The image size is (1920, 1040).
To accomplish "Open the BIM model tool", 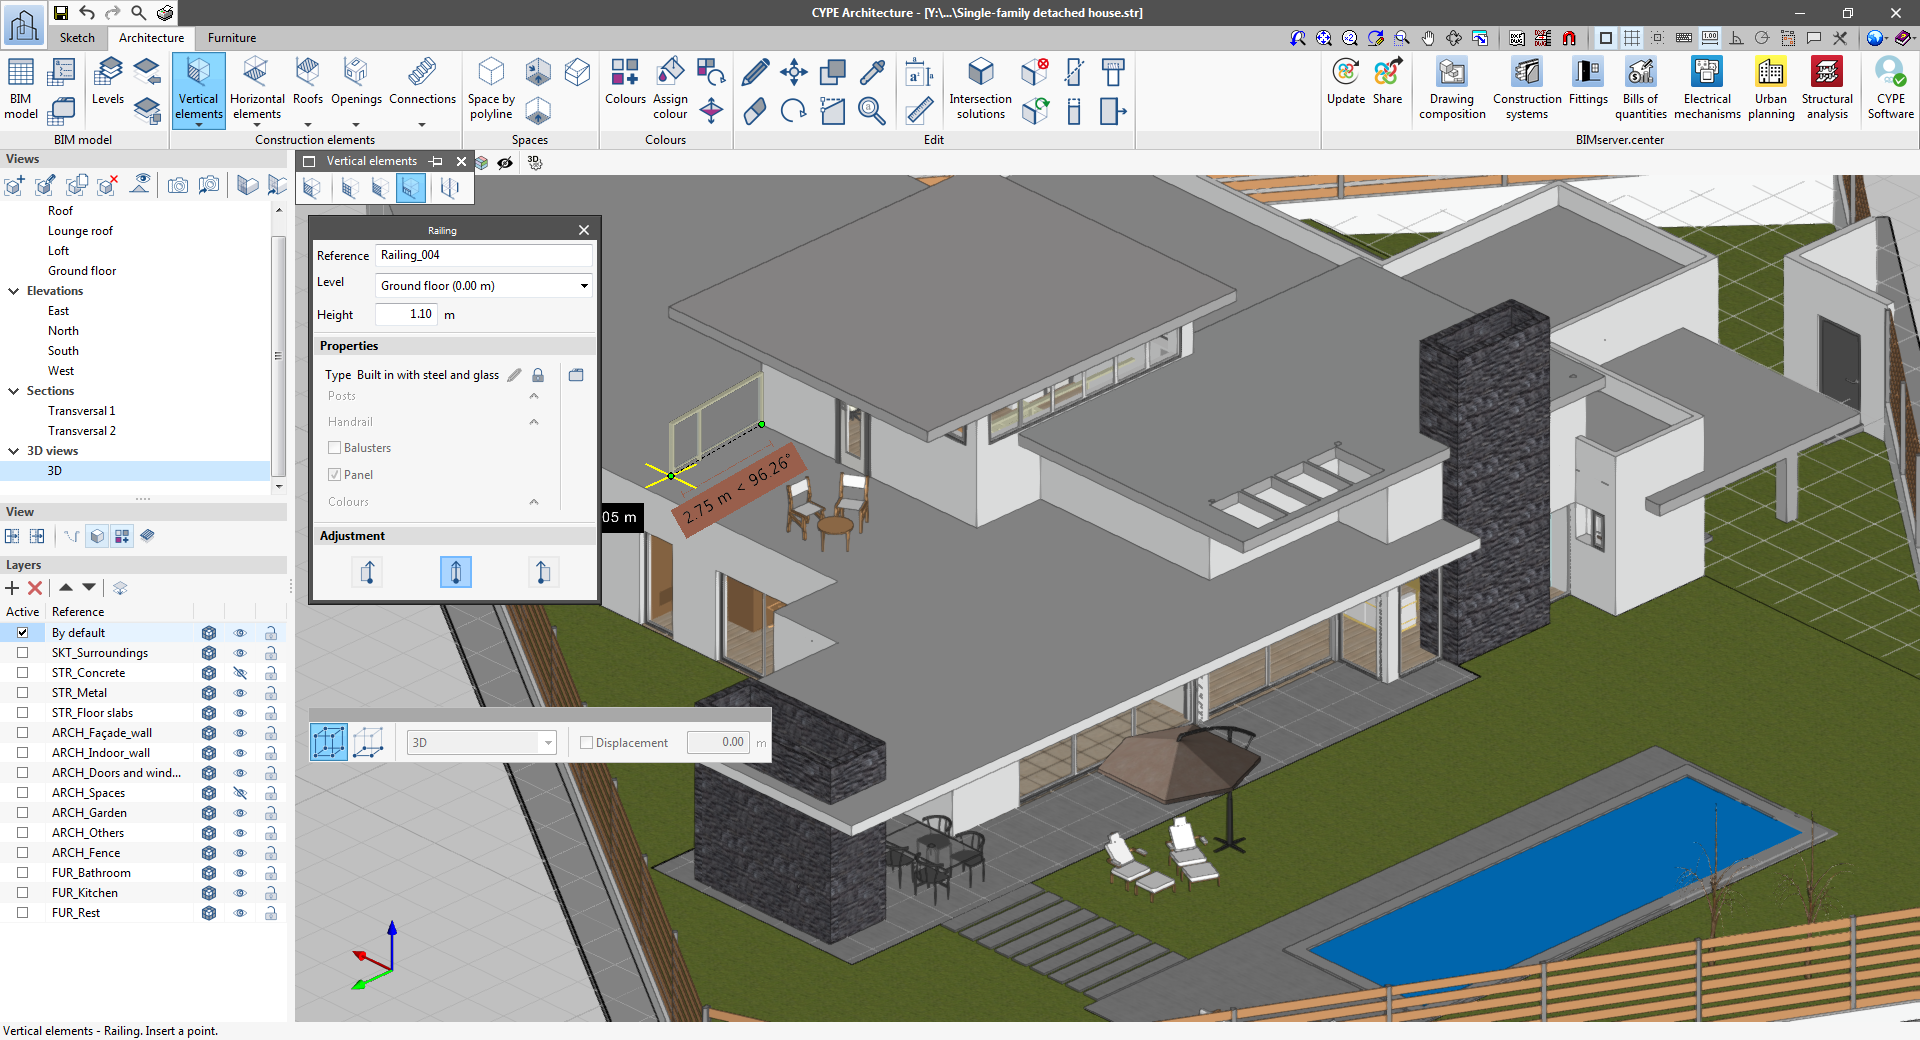I will coord(21,88).
